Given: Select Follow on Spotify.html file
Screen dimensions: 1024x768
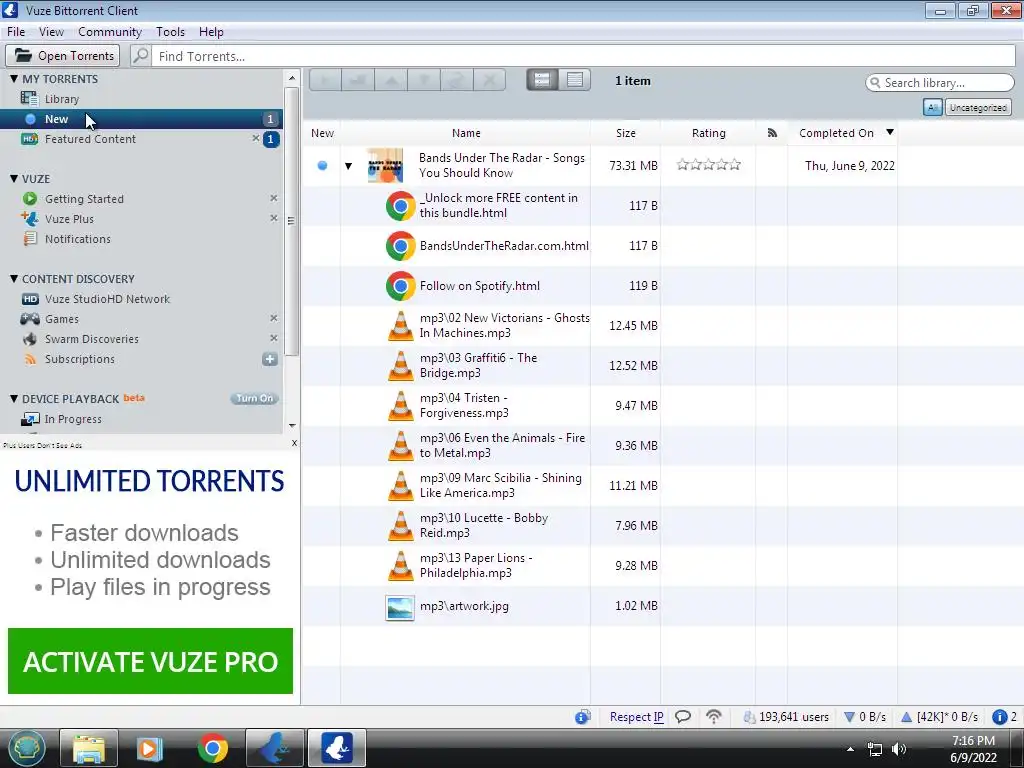Looking at the screenshot, I should tap(479, 285).
